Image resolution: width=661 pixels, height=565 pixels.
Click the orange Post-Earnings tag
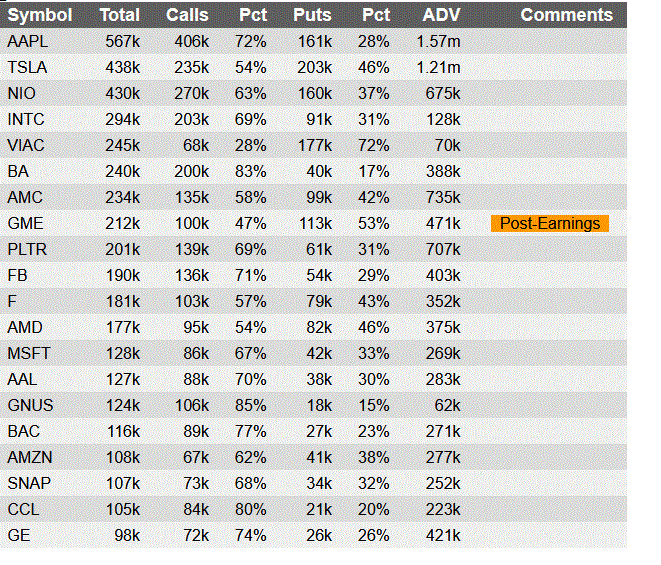[550, 223]
